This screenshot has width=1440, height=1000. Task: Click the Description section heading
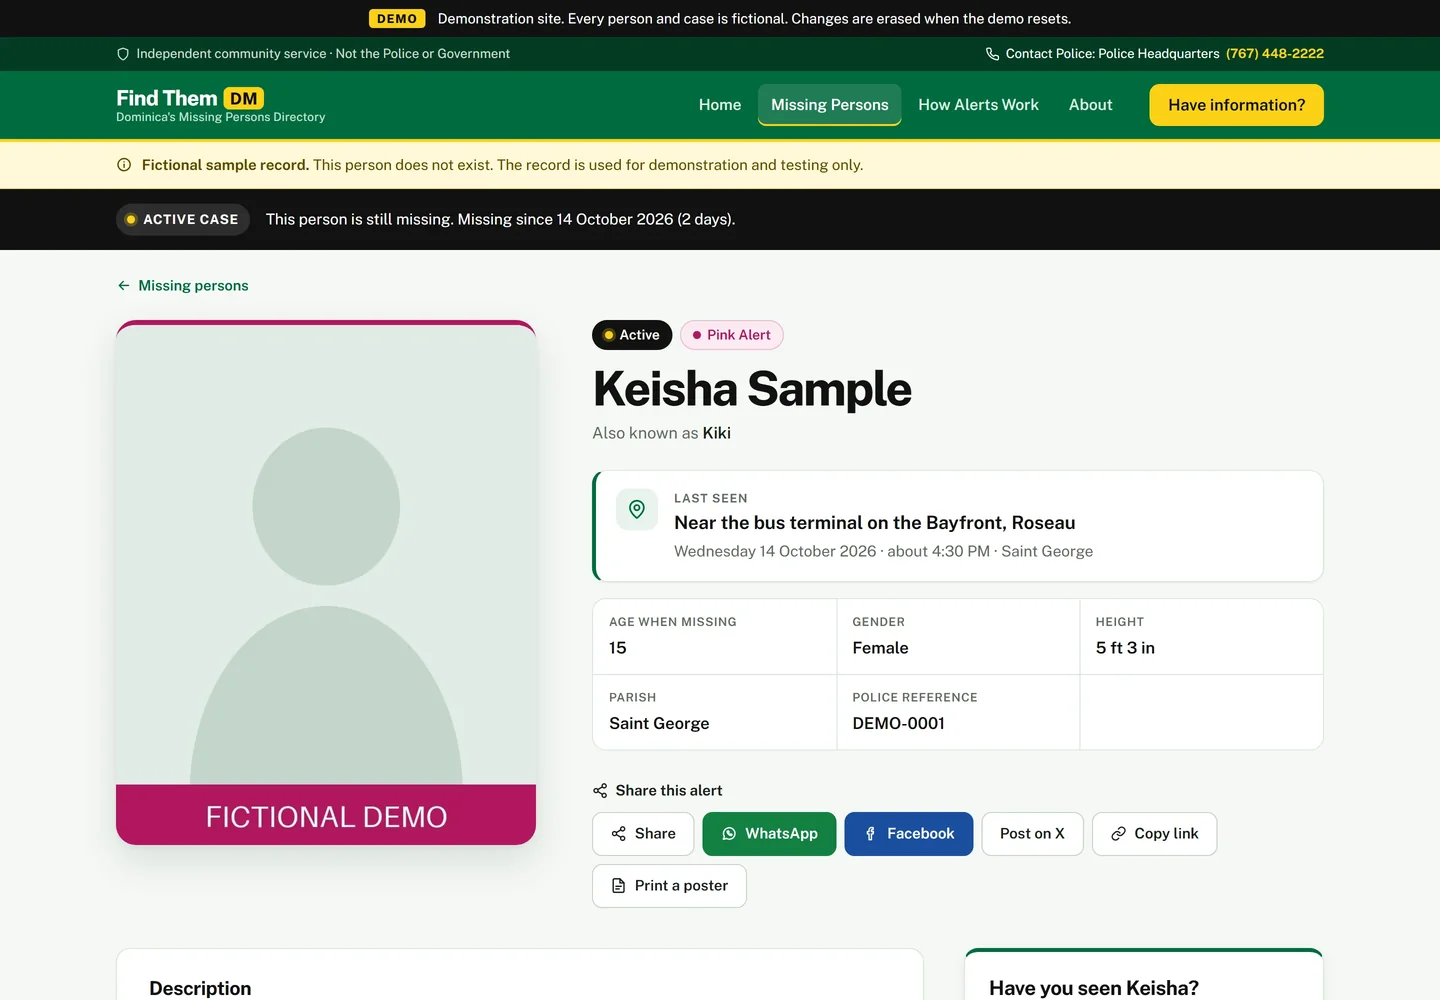[x=200, y=988]
